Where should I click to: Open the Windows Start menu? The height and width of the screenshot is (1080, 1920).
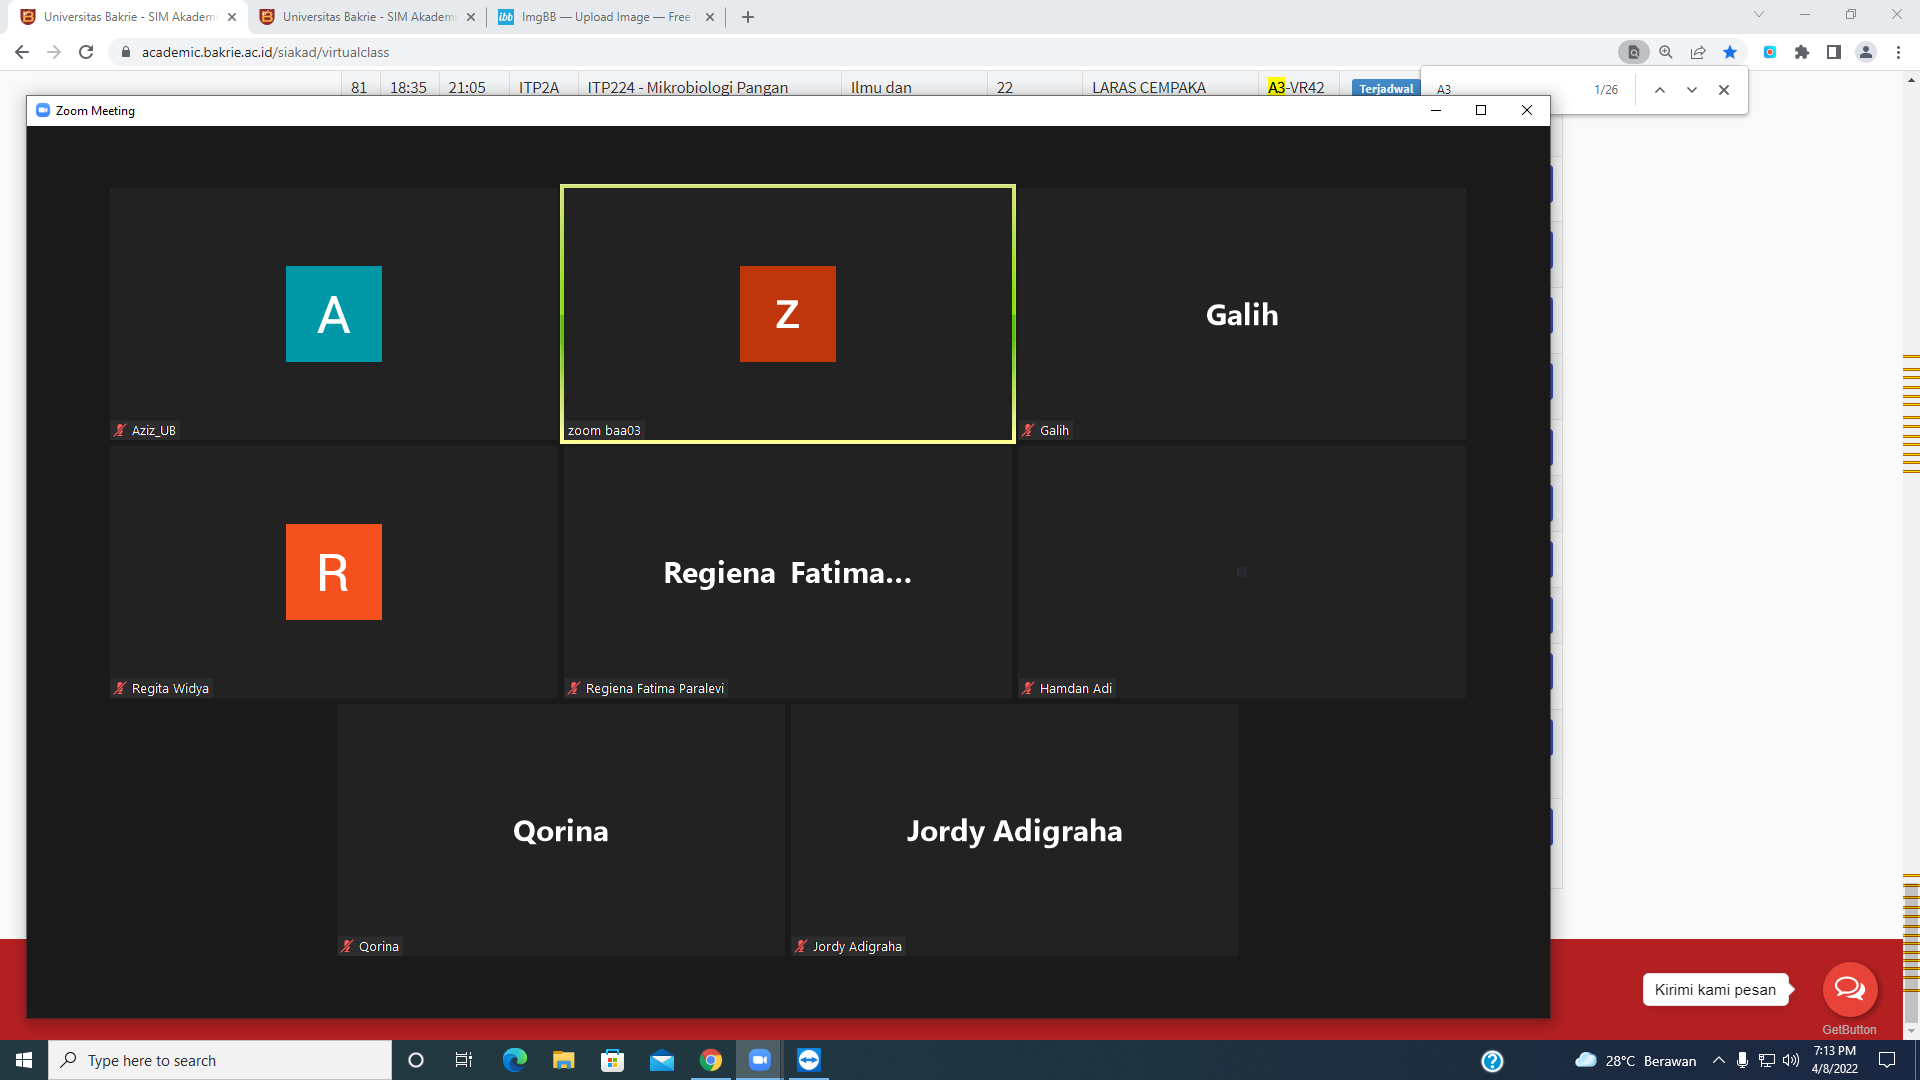24,1060
